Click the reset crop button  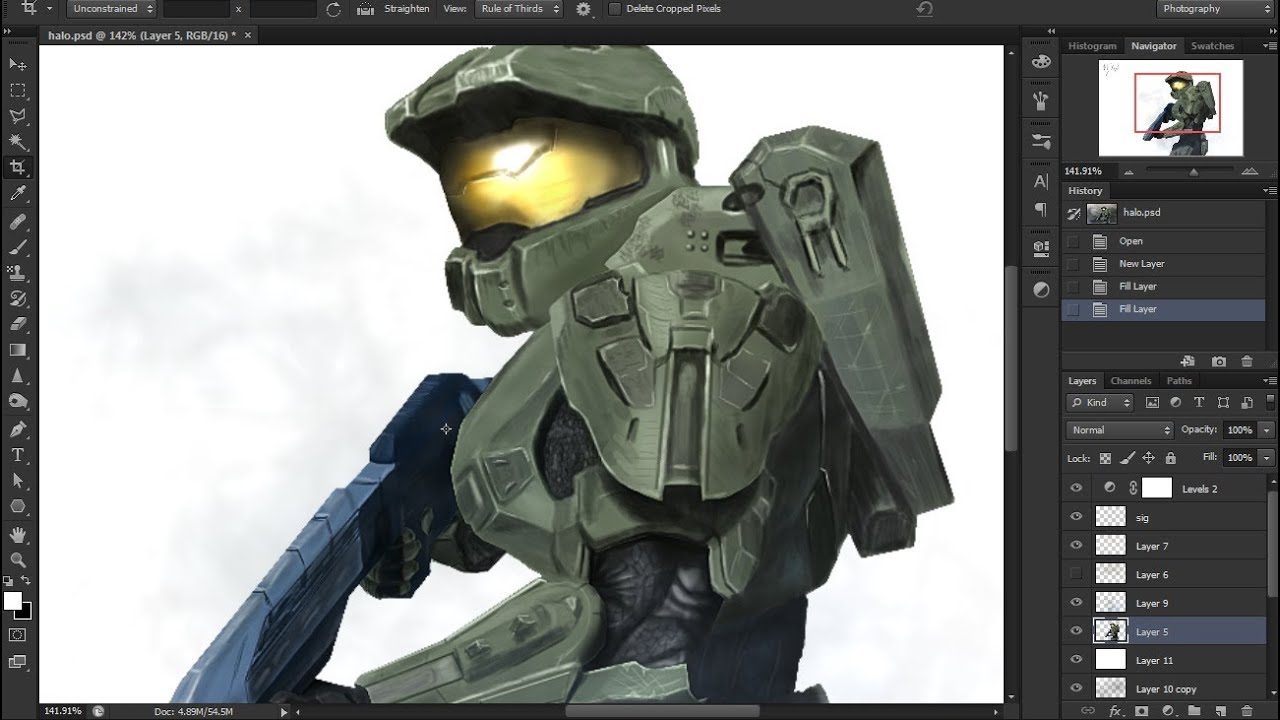point(925,9)
